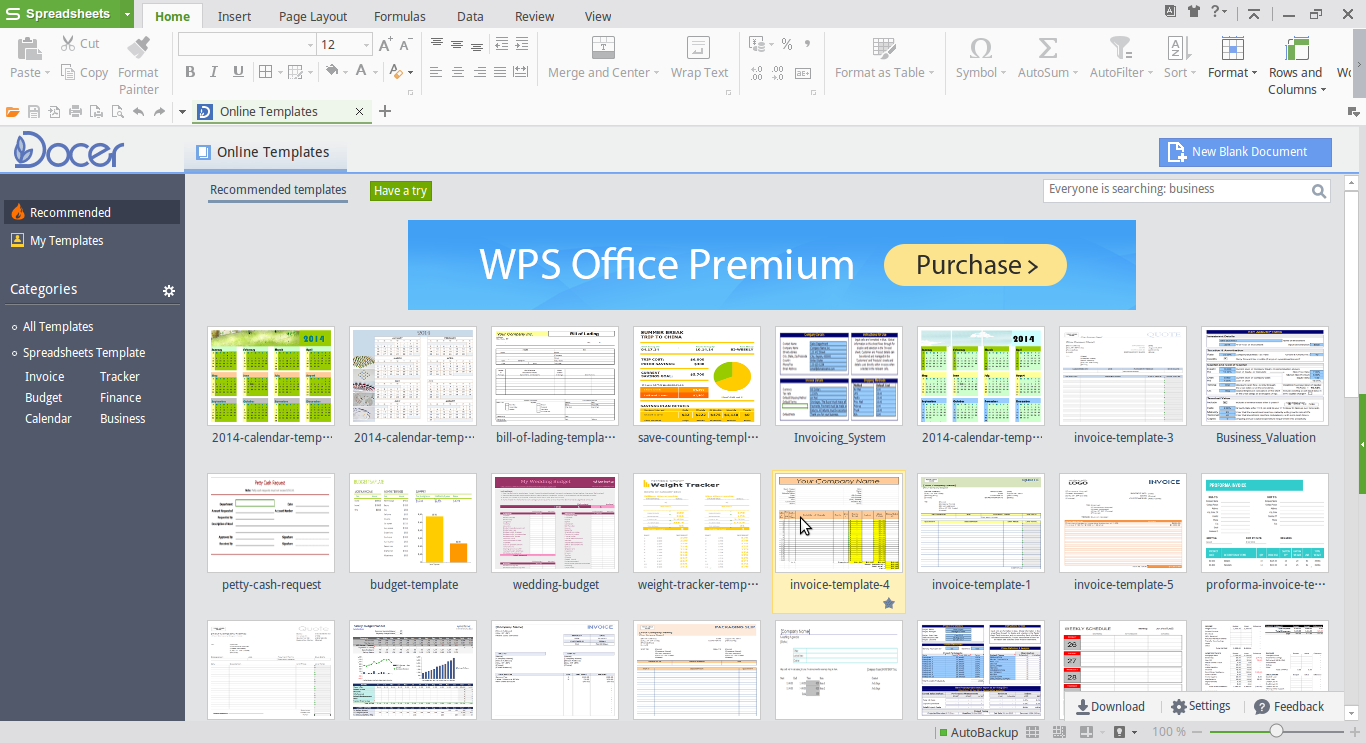Open the clear formatting eraser dropdown arrow
This screenshot has height=743, width=1366.
410,72
